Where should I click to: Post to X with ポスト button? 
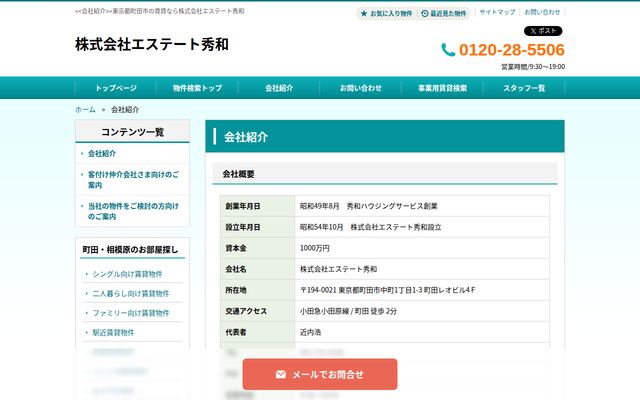click(x=543, y=31)
